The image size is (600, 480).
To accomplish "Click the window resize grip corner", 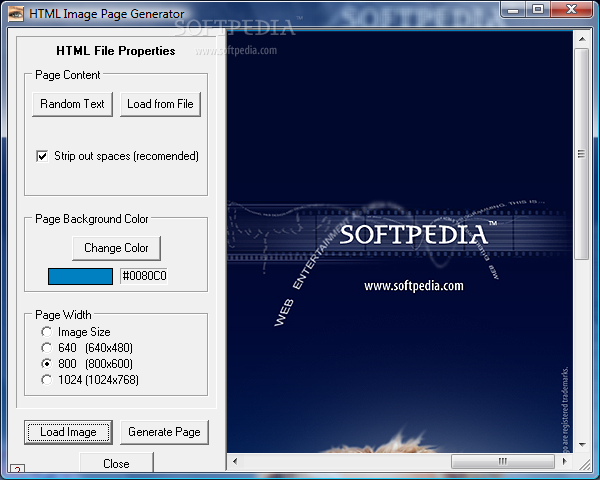I will pyautogui.click(x=584, y=463).
